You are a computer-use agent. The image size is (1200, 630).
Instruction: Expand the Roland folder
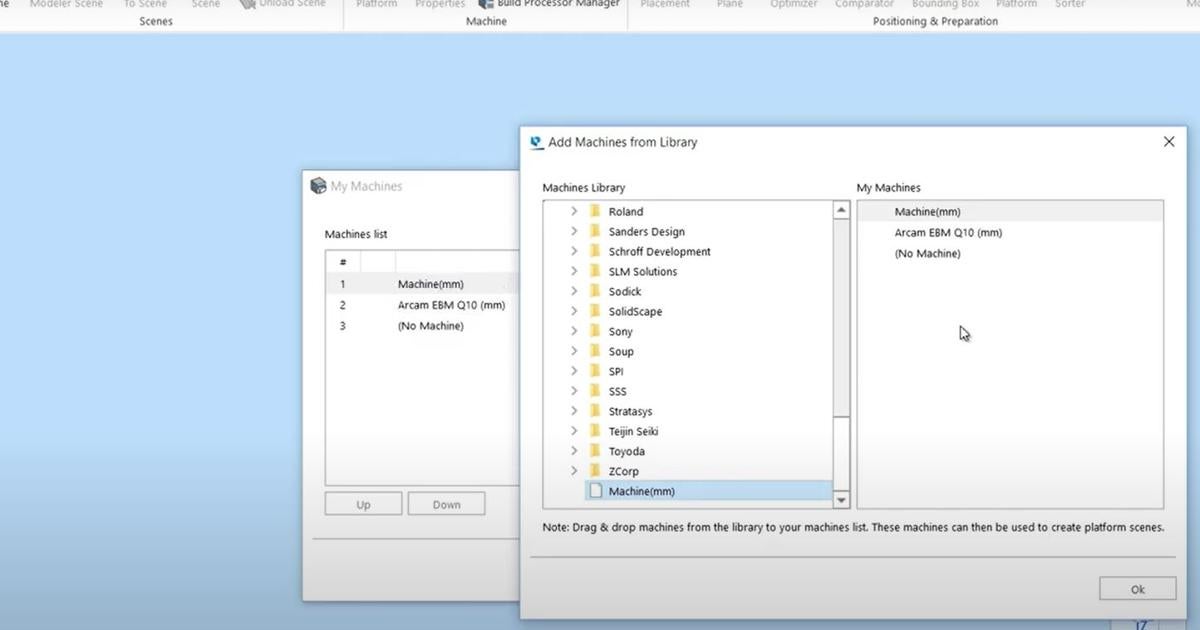coord(573,211)
